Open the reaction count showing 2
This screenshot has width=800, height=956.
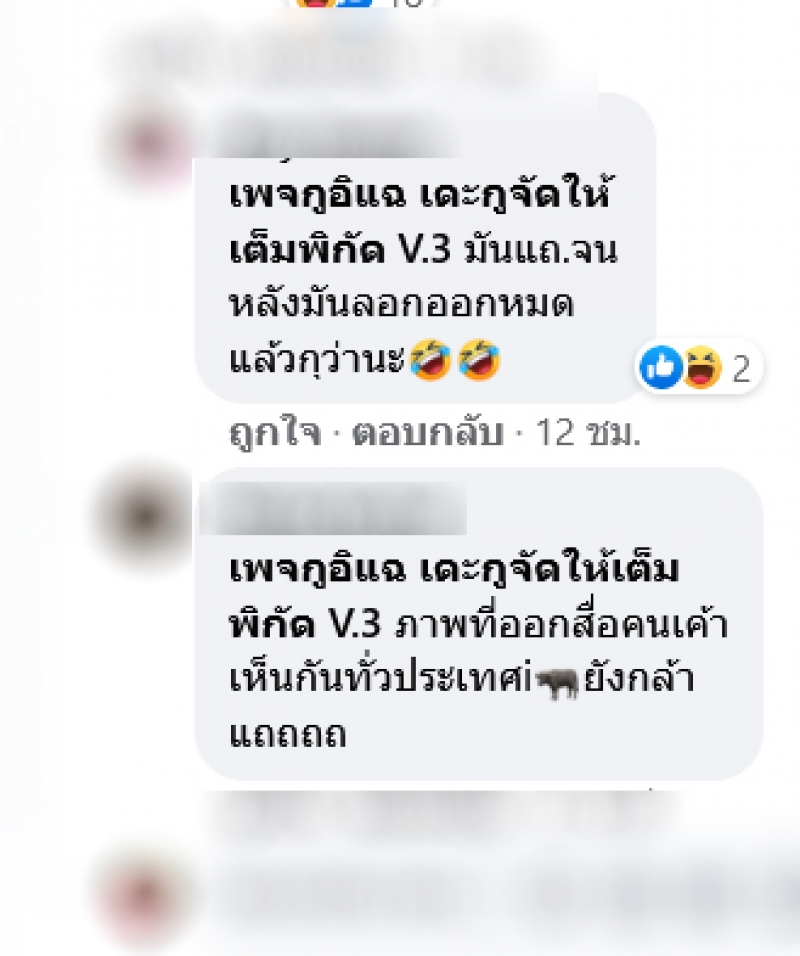pyautogui.click(x=741, y=368)
